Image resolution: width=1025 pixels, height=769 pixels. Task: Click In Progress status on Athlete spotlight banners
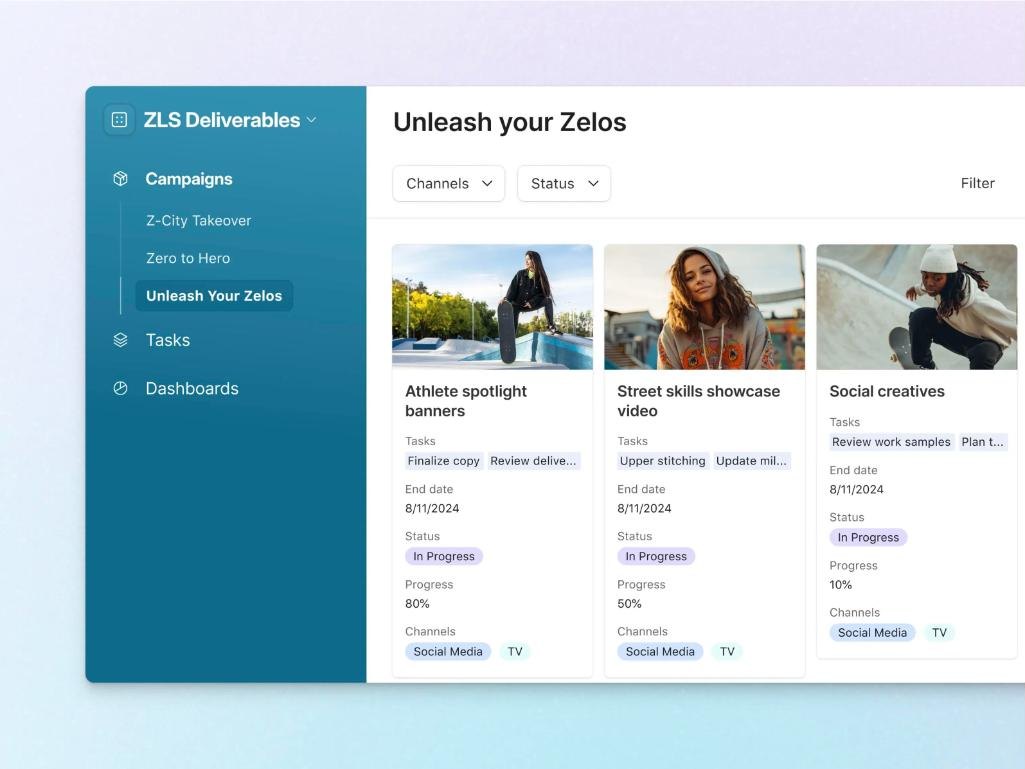click(x=444, y=556)
